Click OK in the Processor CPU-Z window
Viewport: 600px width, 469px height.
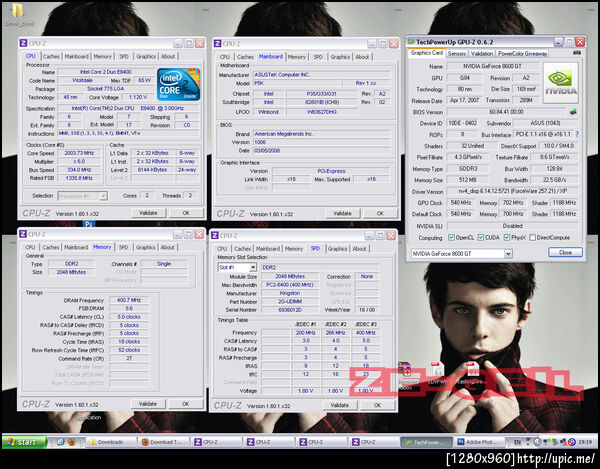coord(186,213)
